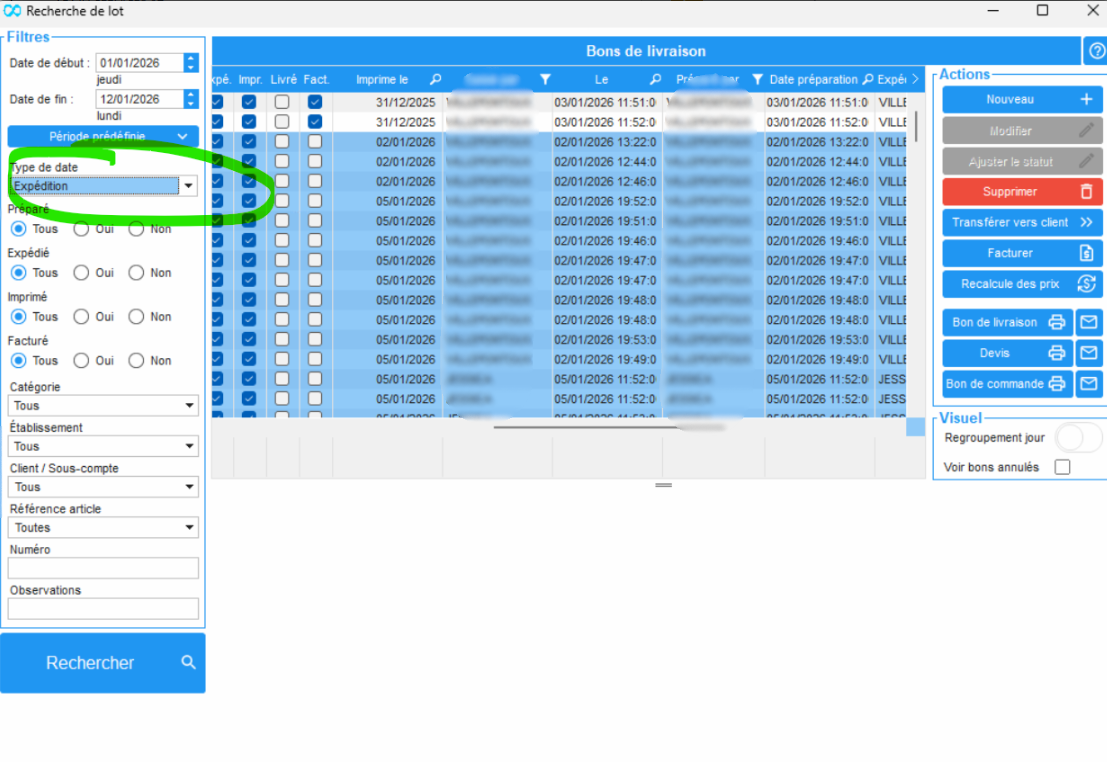
Task: Click search icon in Date préparation column
Action: point(868,80)
